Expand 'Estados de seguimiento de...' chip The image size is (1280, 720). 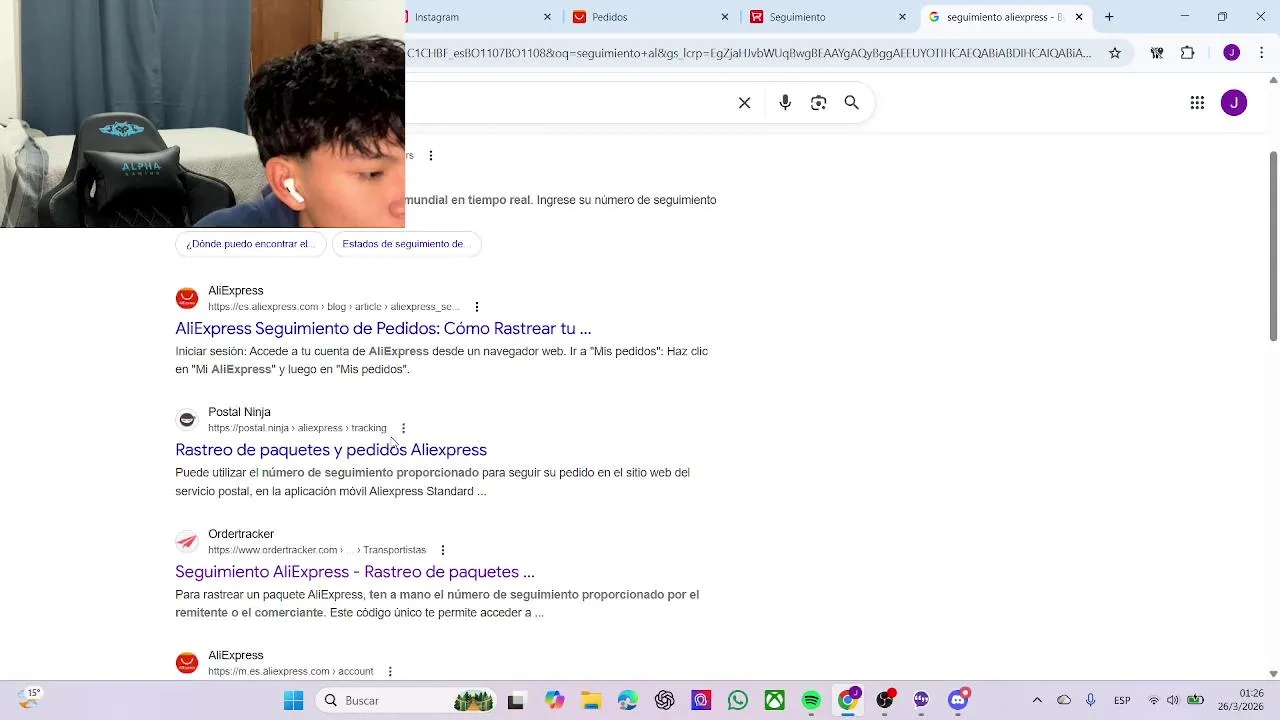[x=406, y=244]
